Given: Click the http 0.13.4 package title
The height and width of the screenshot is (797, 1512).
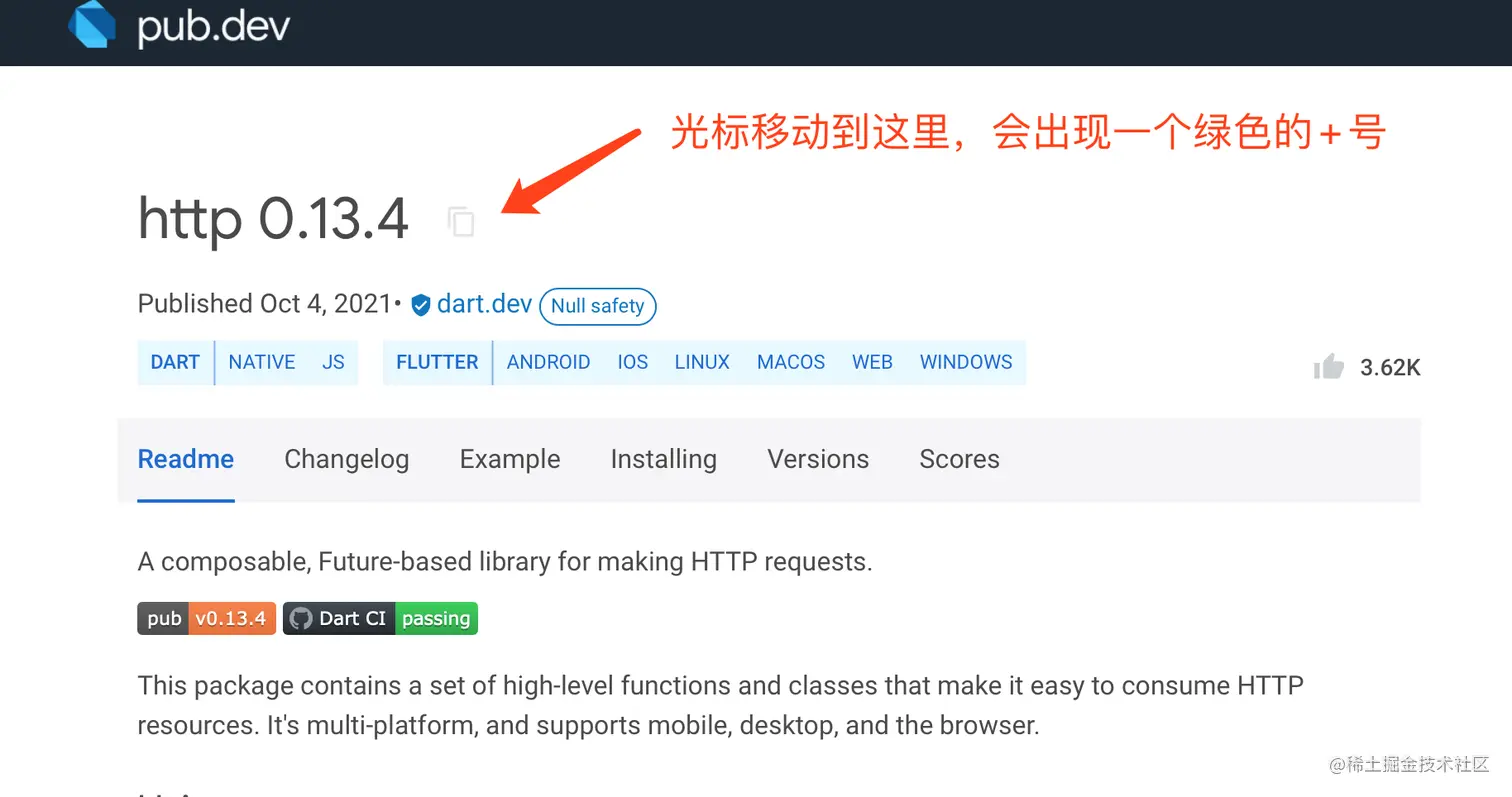Looking at the screenshot, I should [x=273, y=219].
